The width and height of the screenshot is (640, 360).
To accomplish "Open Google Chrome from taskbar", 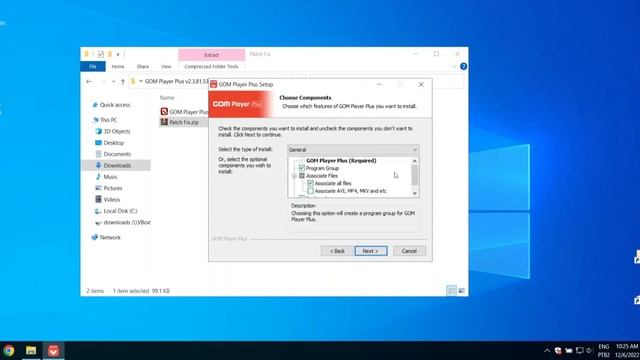I will point(9,351).
